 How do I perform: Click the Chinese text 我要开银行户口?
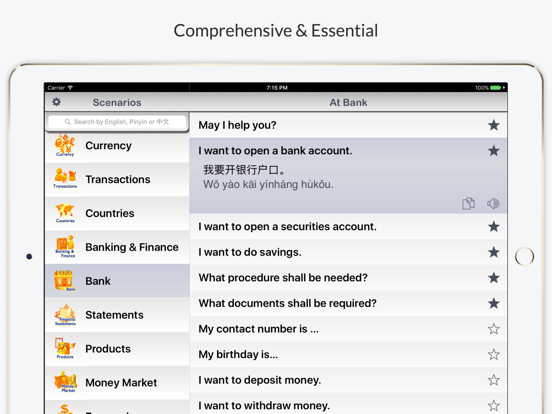click(244, 170)
